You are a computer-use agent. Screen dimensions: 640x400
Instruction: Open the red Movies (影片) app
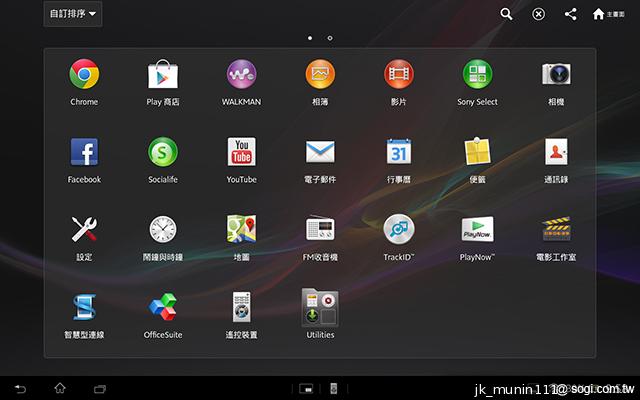click(399, 74)
